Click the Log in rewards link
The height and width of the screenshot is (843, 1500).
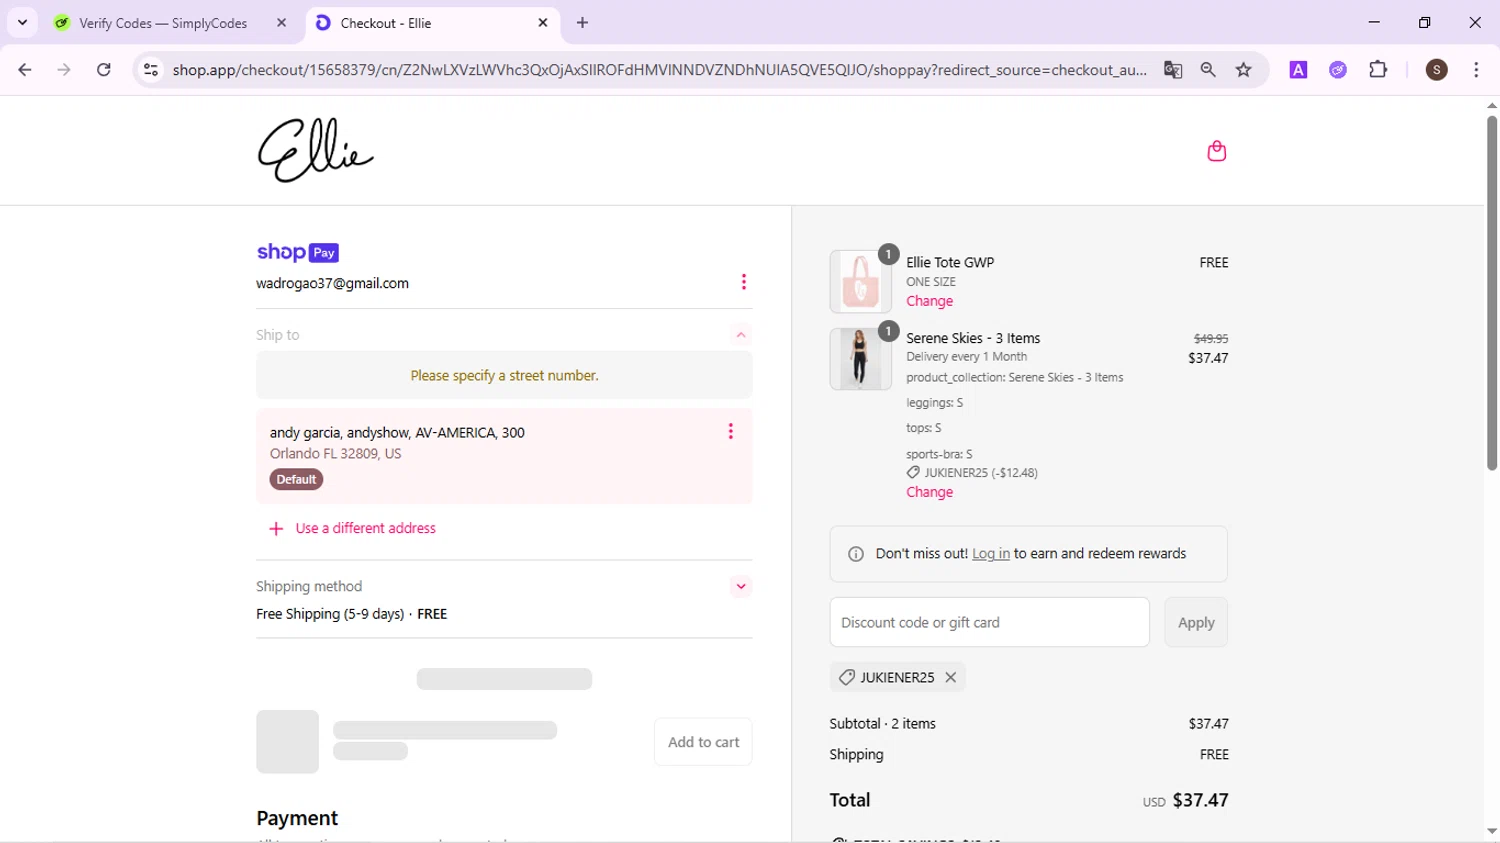point(991,554)
